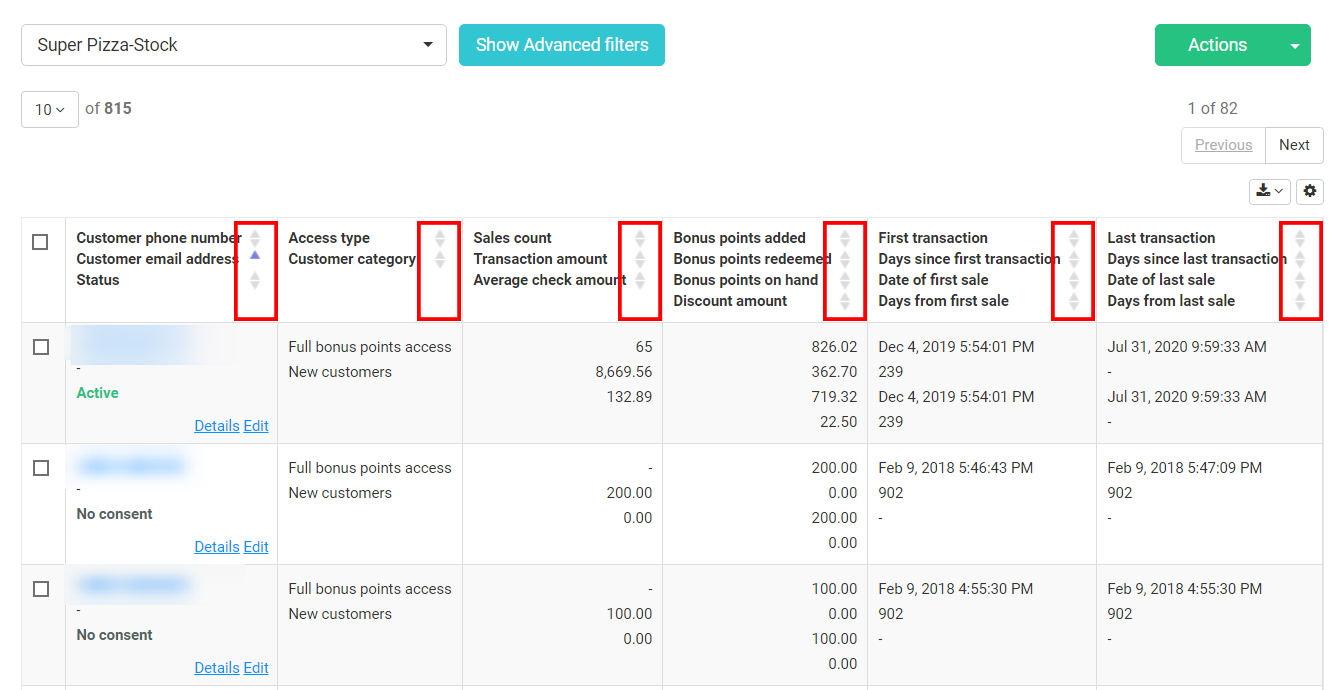This screenshot has width=1340, height=690.
Task: Sort by Bonus points added
Action: click(845, 238)
